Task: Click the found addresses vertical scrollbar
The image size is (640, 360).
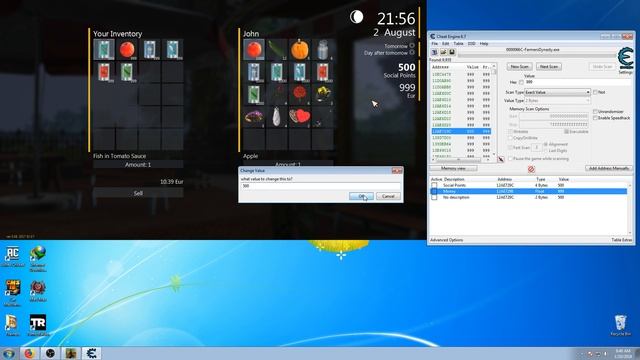Action: tap(494, 109)
